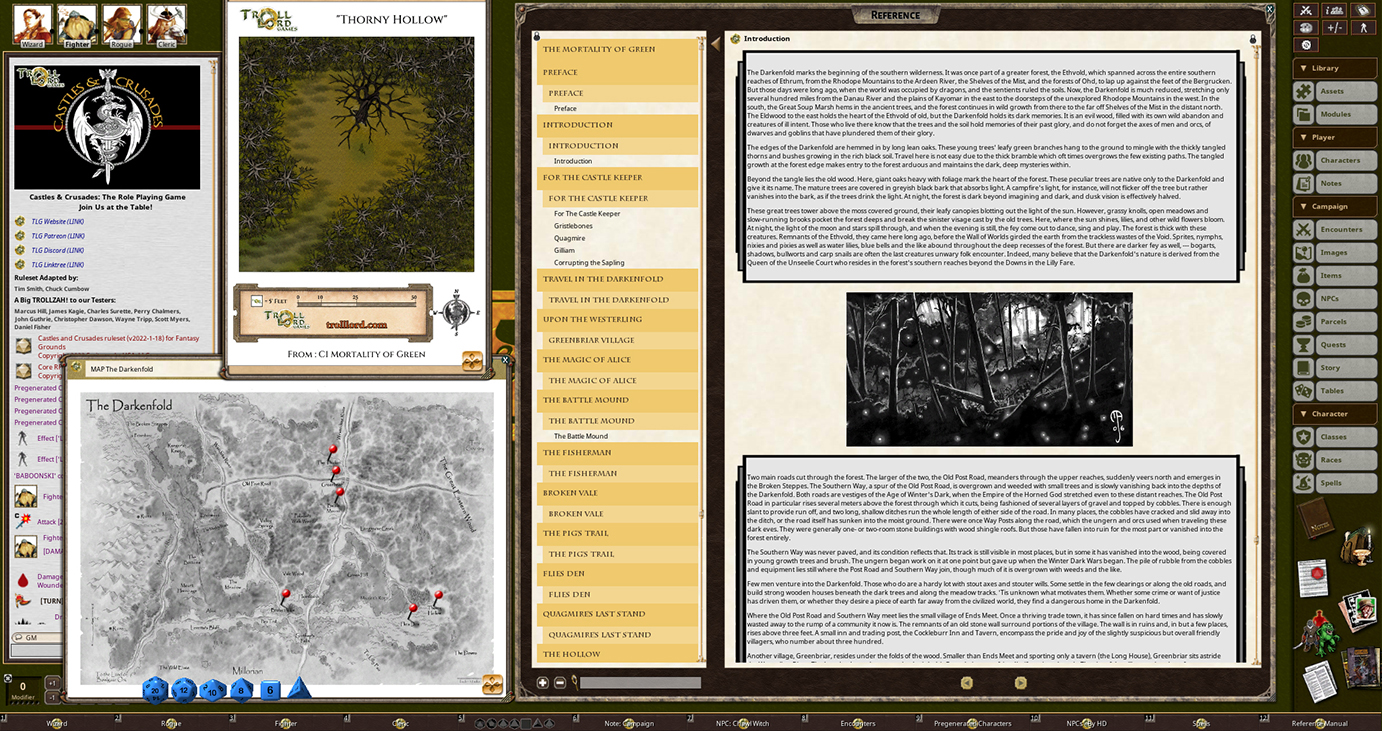Viewport: 1382px width, 731px height.
Task: Go to next reference page
Action: (x=1021, y=682)
